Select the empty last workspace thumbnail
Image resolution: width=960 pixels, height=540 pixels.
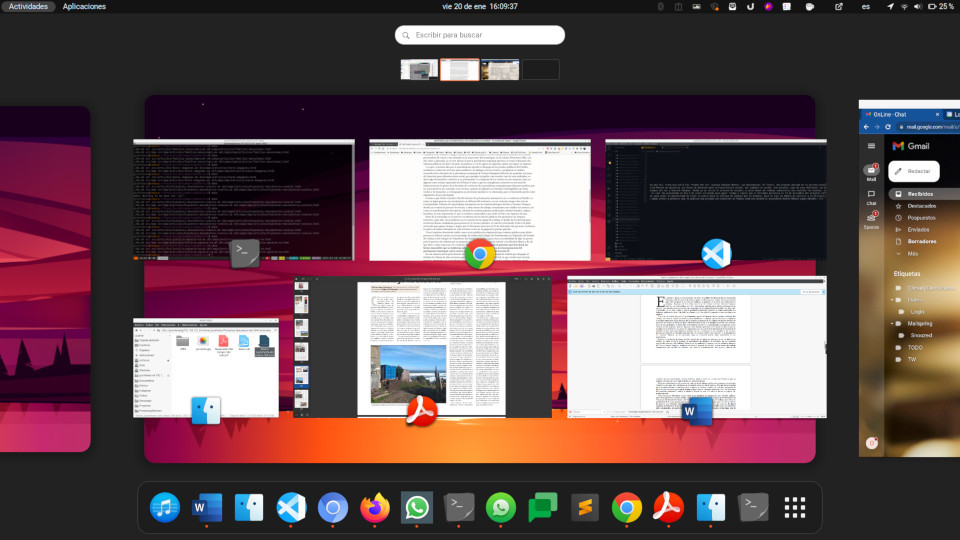click(541, 69)
